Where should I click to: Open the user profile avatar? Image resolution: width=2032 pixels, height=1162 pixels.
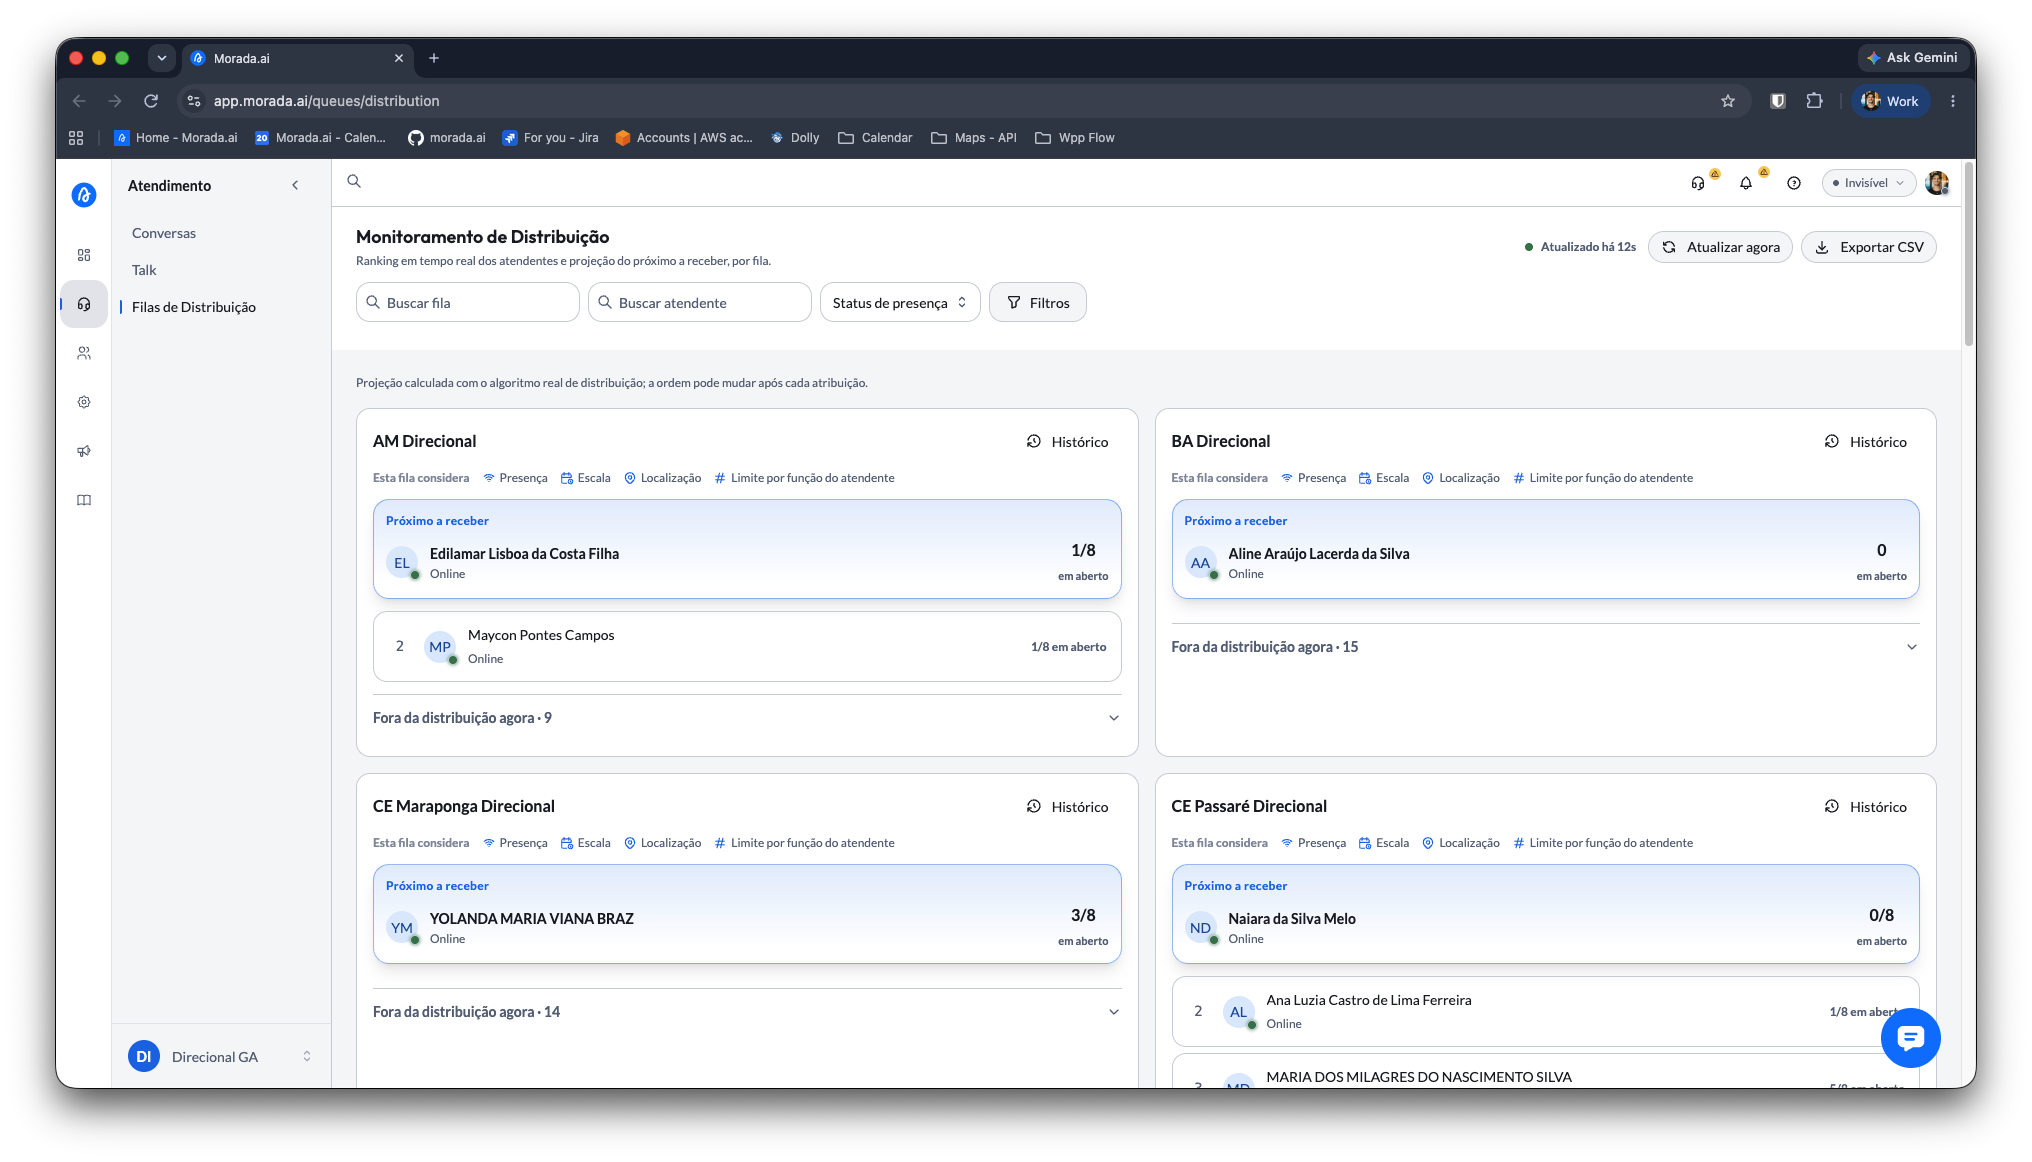click(1937, 183)
